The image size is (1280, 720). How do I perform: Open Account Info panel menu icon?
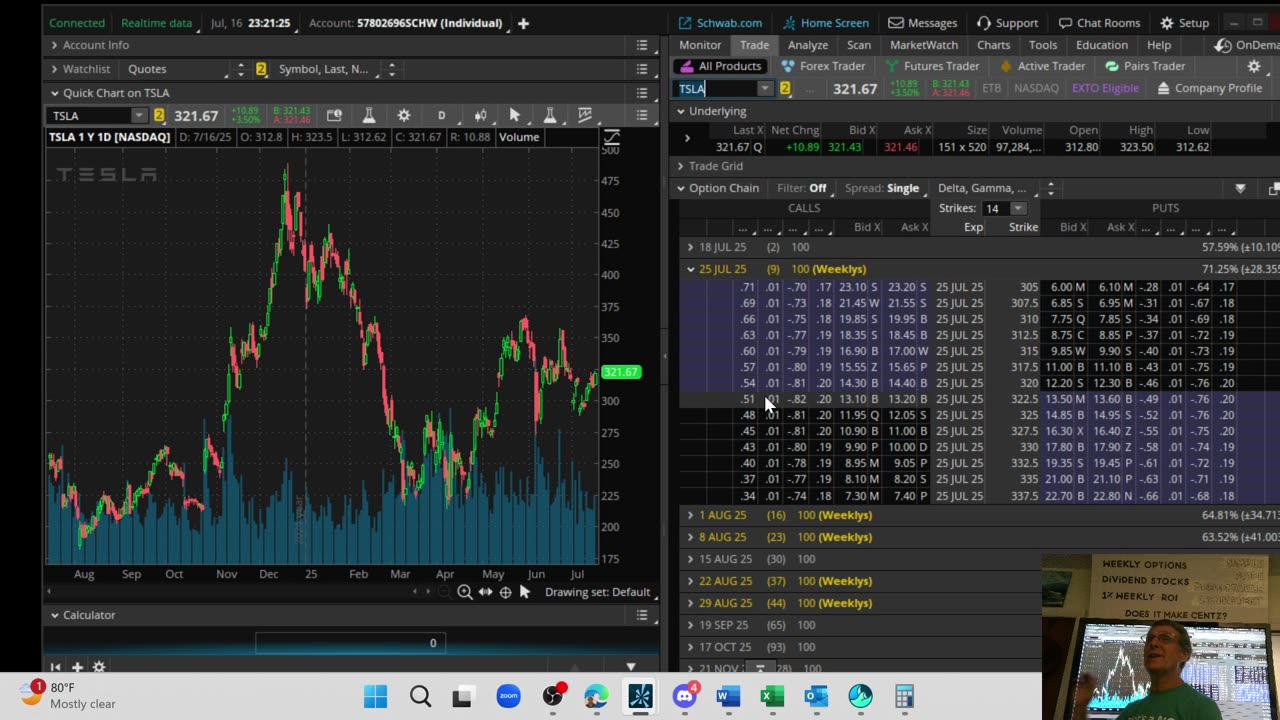(x=642, y=45)
